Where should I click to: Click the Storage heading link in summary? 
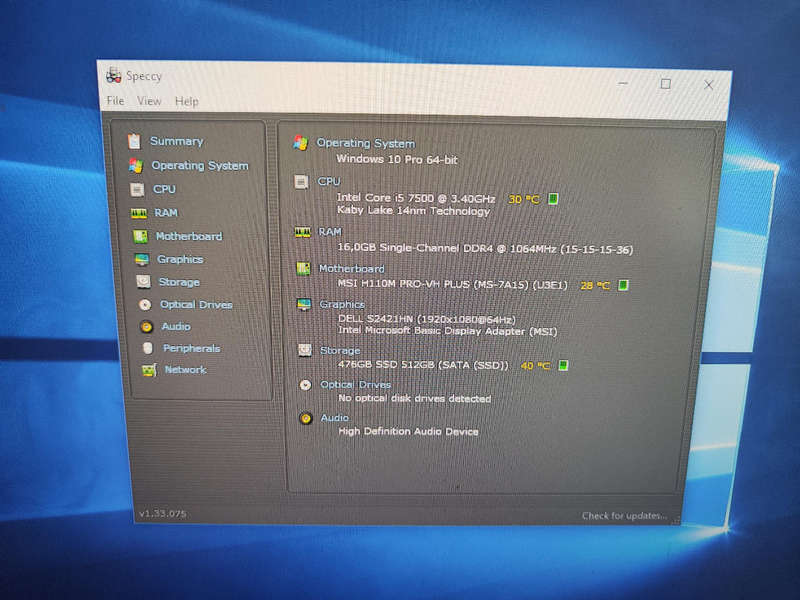[340, 351]
